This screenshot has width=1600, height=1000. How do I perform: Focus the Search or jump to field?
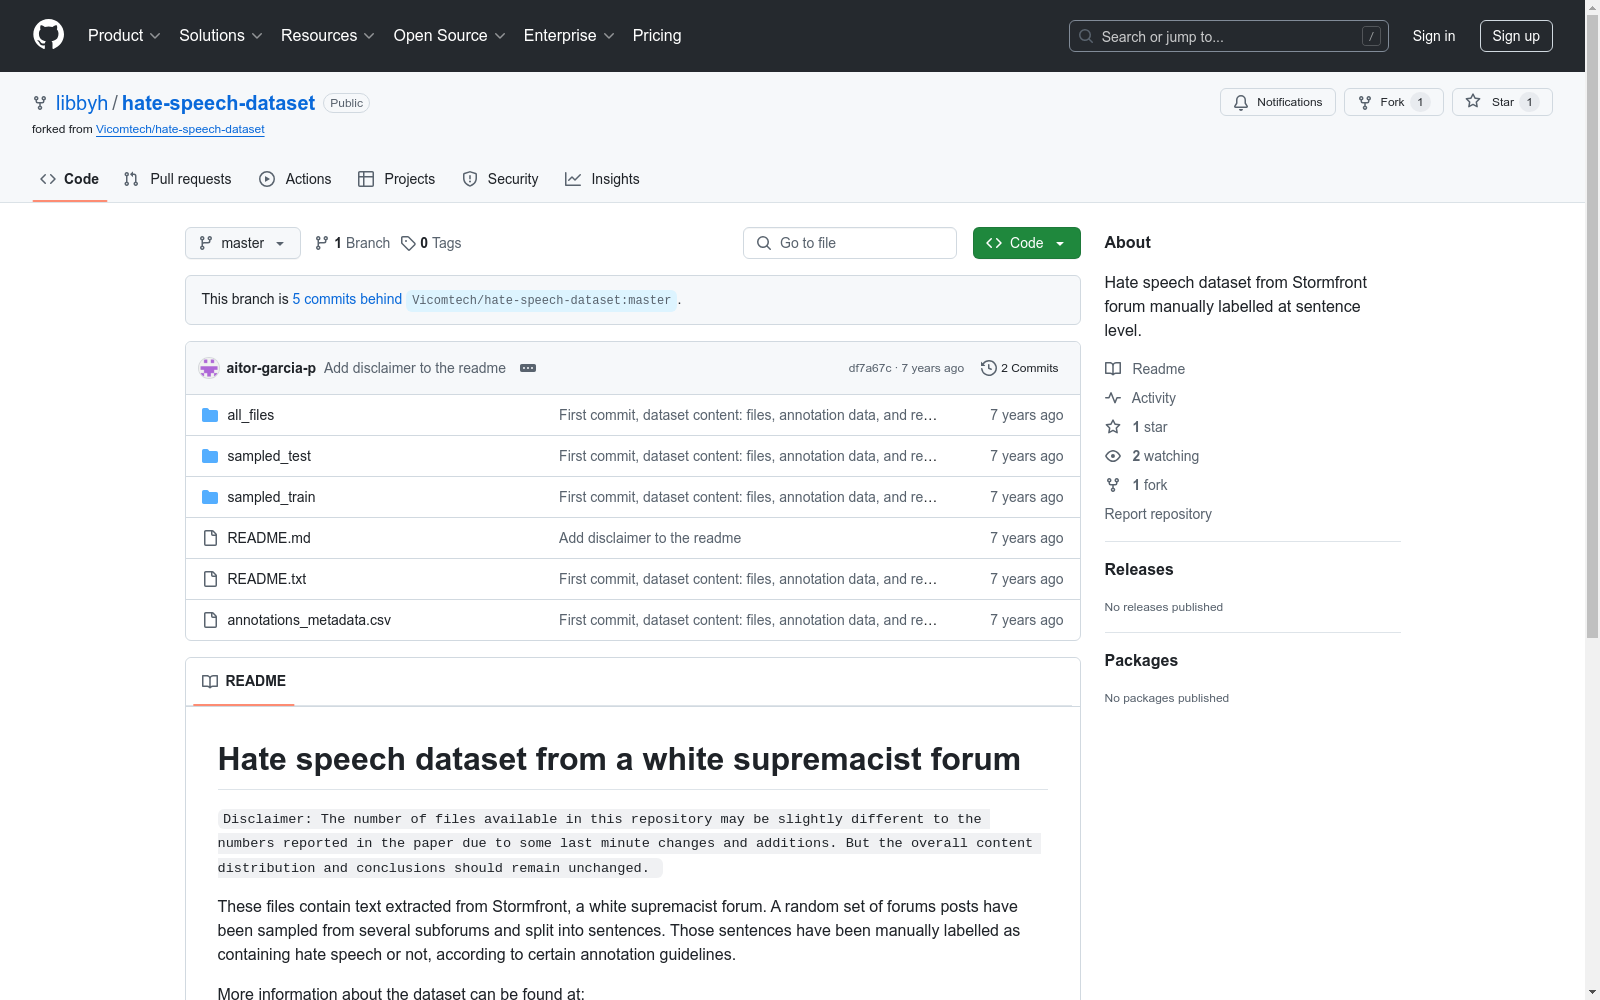[1229, 36]
